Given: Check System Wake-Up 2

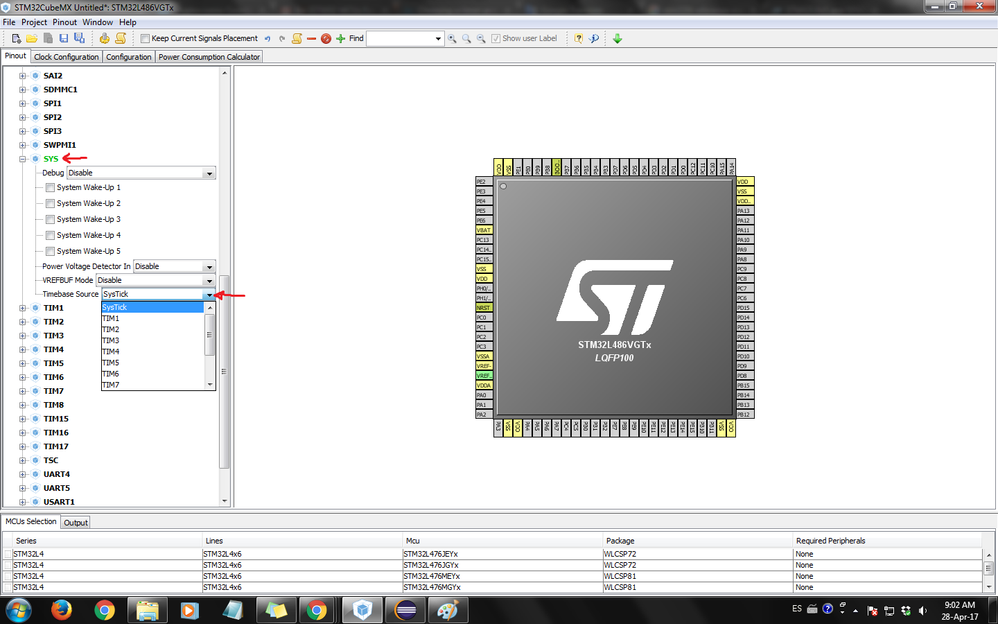Looking at the screenshot, I should [x=50, y=203].
